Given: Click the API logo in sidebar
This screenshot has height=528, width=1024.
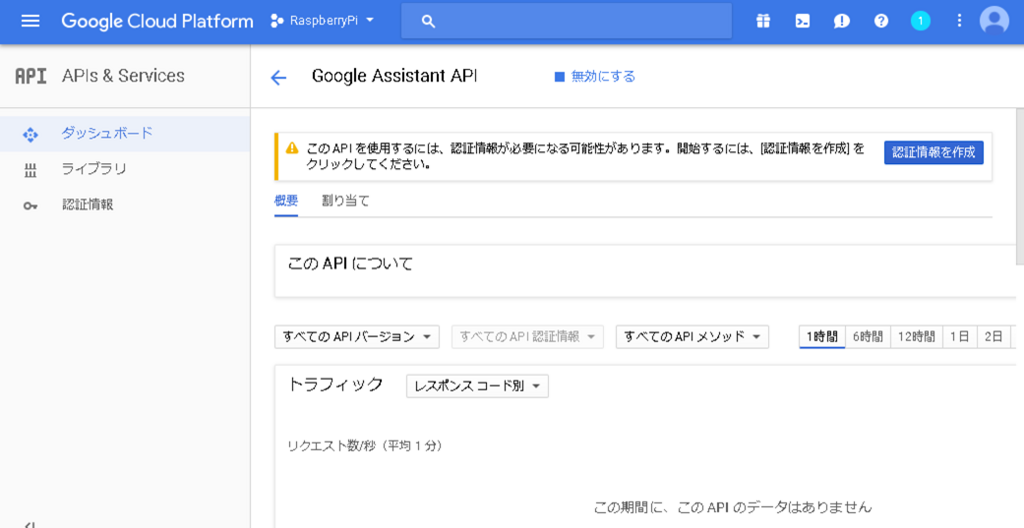Looking at the screenshot, I should pyautogui.click(x=31, y=76).
